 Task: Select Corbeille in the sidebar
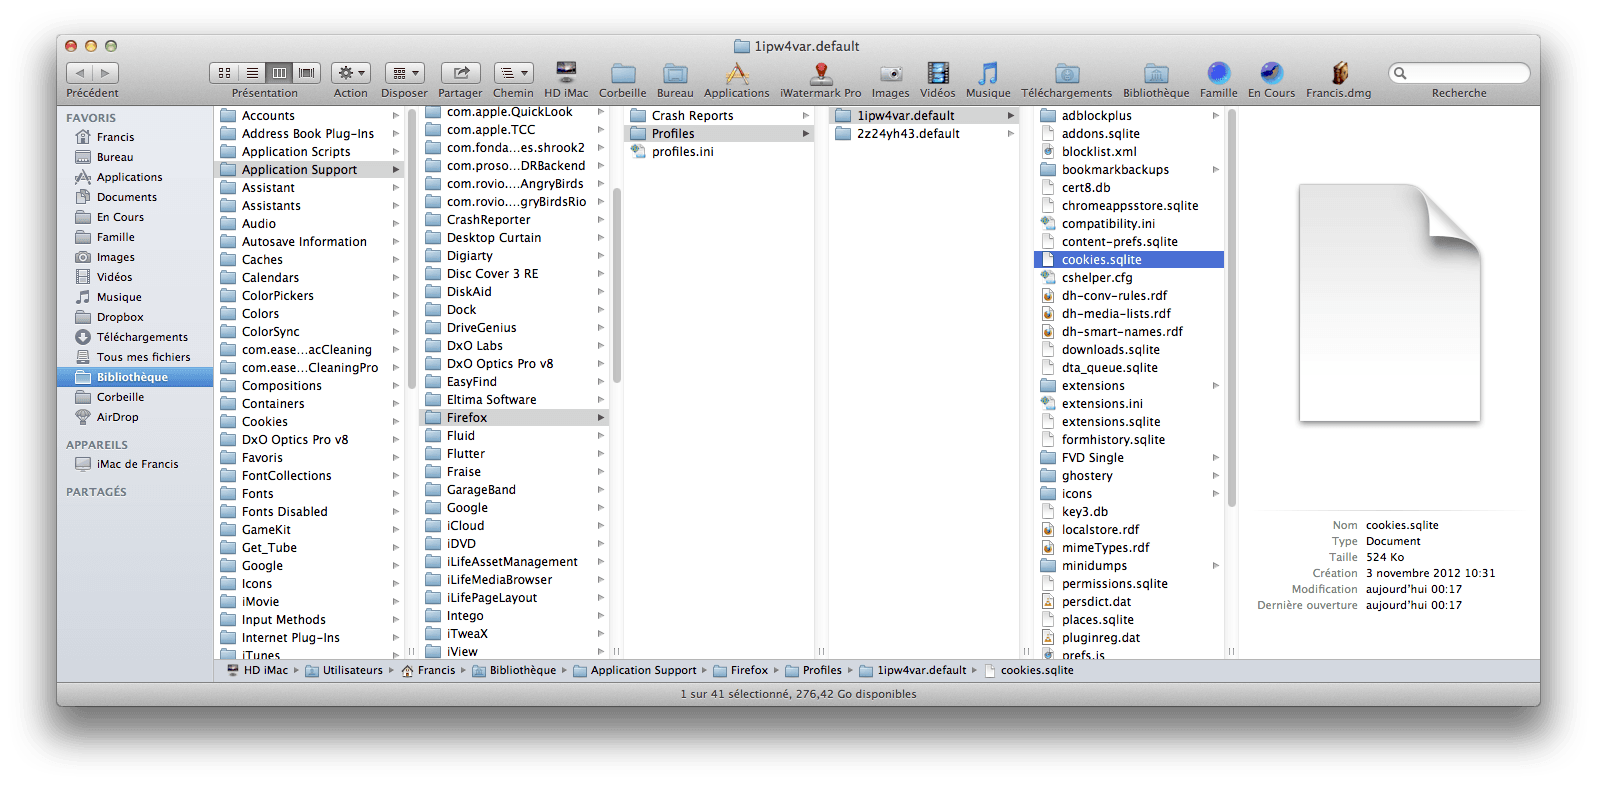point(134,397)
